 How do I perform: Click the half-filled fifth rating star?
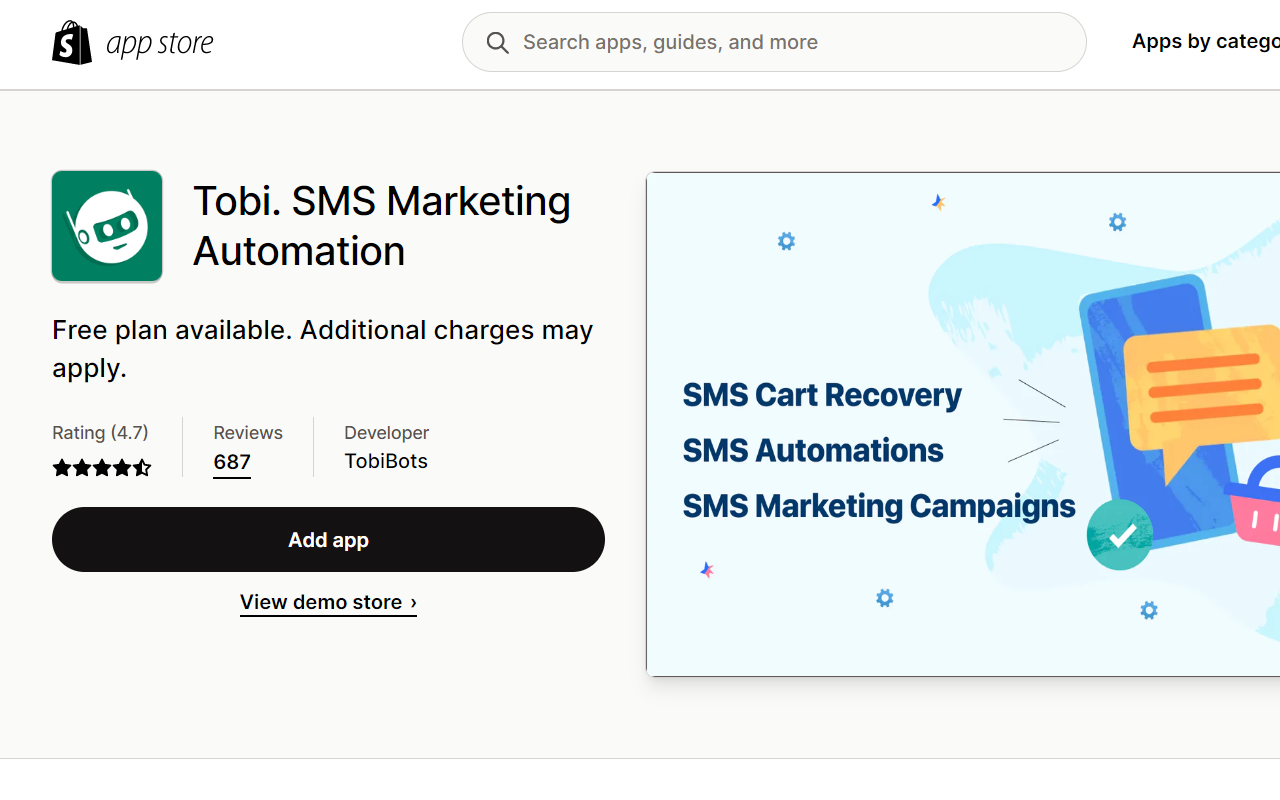[x=144, y=467]
